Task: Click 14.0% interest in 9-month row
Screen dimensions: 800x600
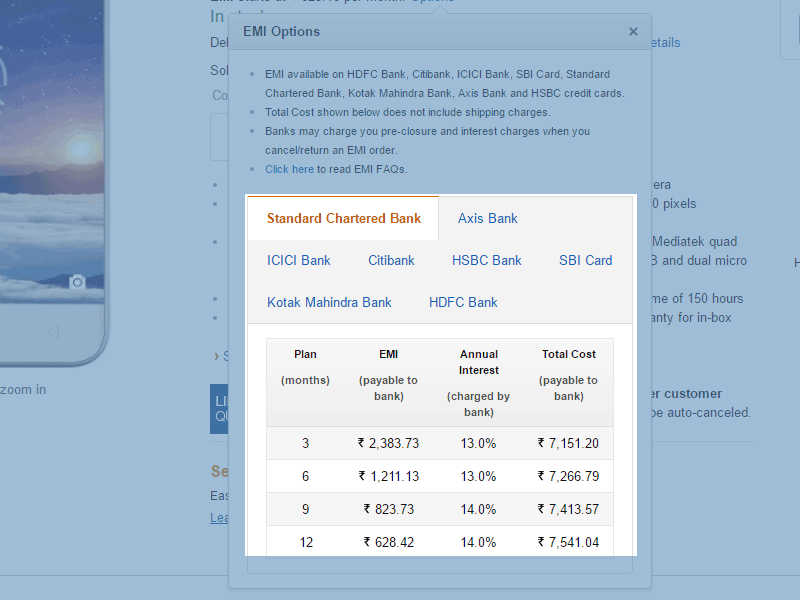Action: pos(478,509)
